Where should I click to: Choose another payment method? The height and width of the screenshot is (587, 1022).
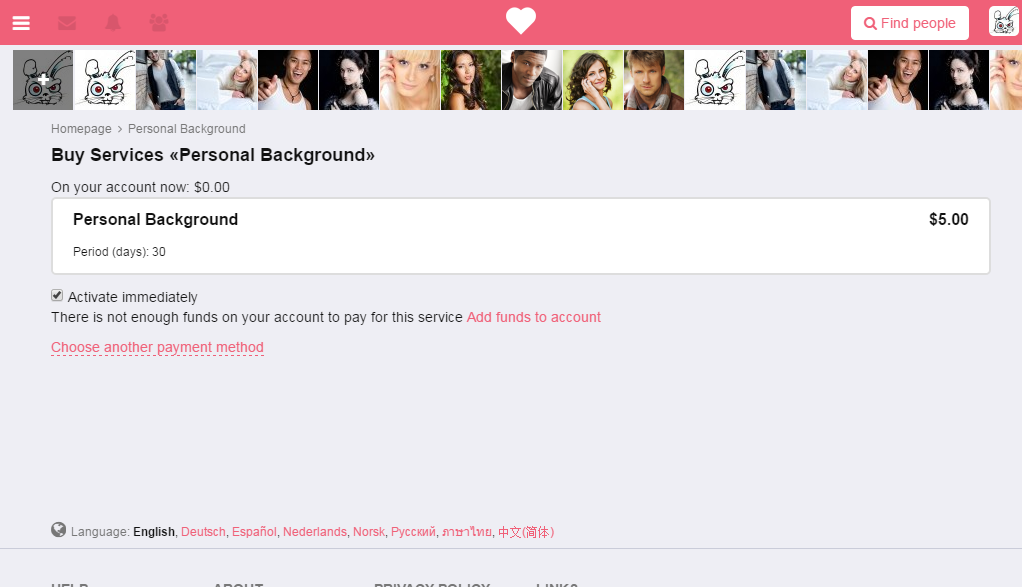point(158,347)
